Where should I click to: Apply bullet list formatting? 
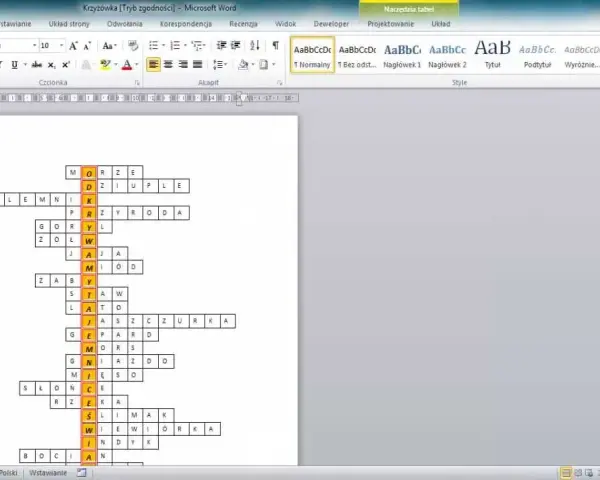click(x=153, y=46)
